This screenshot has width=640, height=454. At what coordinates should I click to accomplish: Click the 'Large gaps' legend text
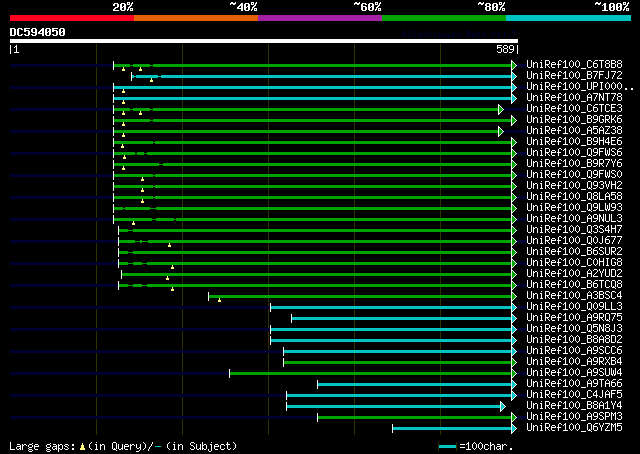[42, 446]
